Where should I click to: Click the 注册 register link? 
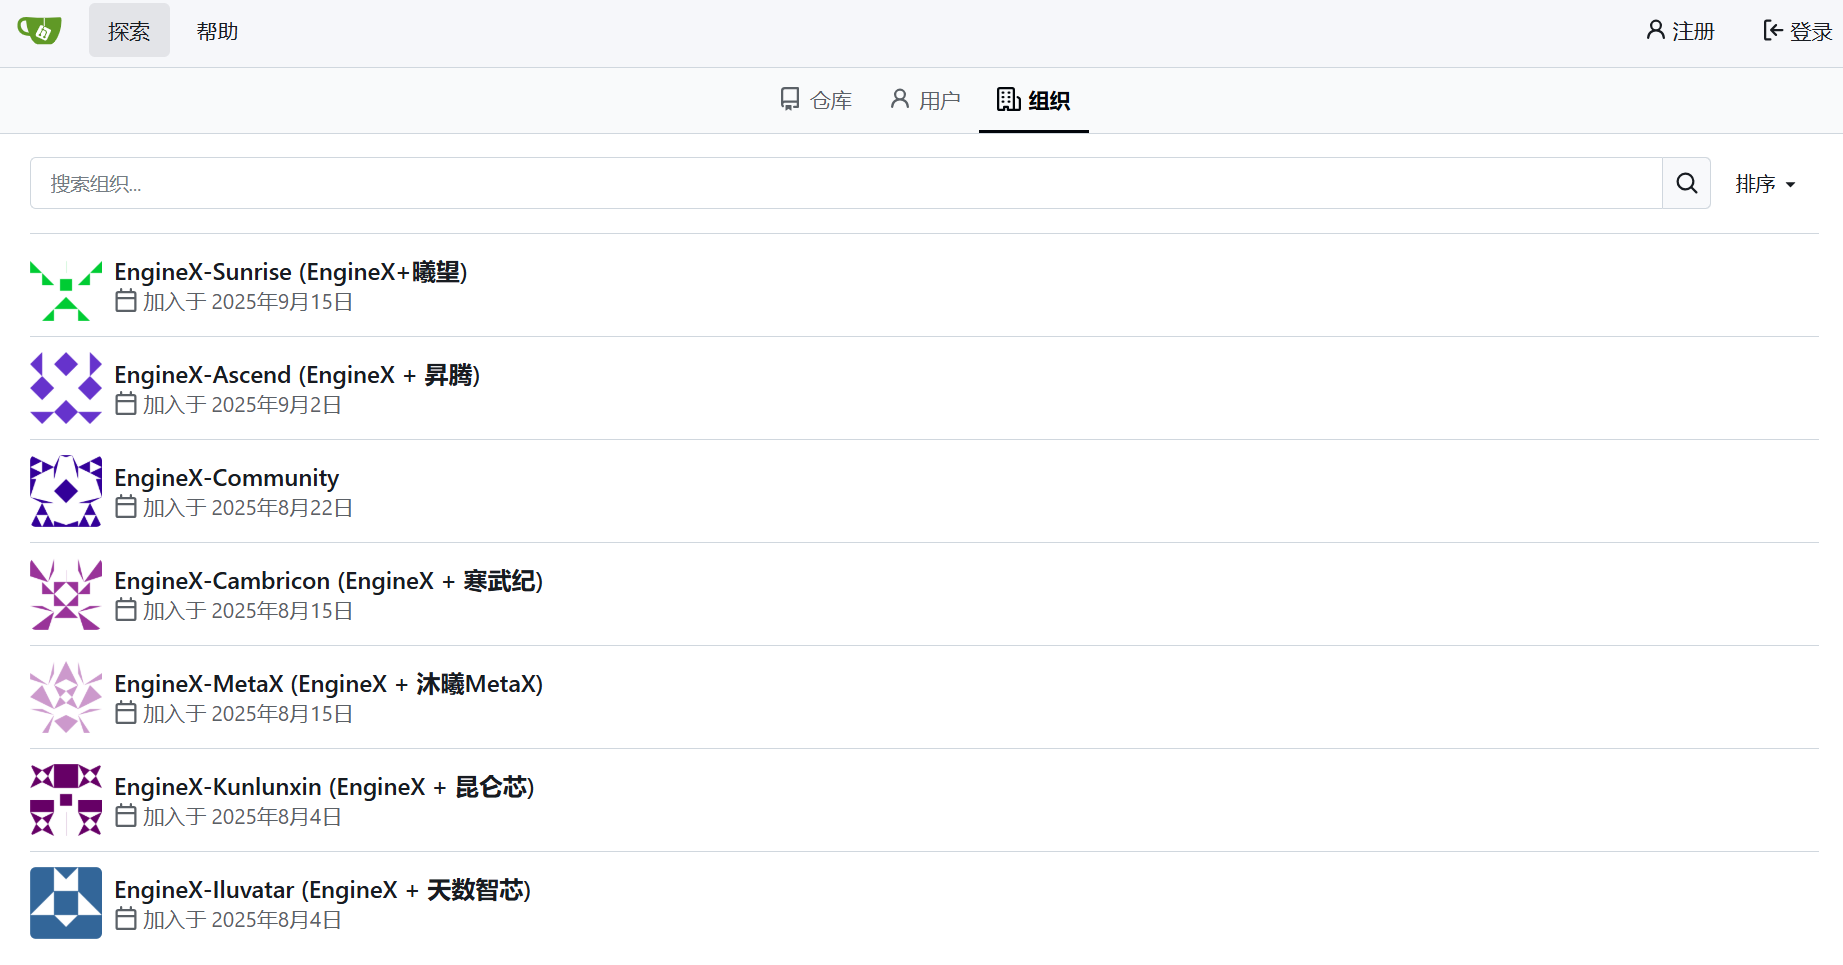tap(1681, 31)
